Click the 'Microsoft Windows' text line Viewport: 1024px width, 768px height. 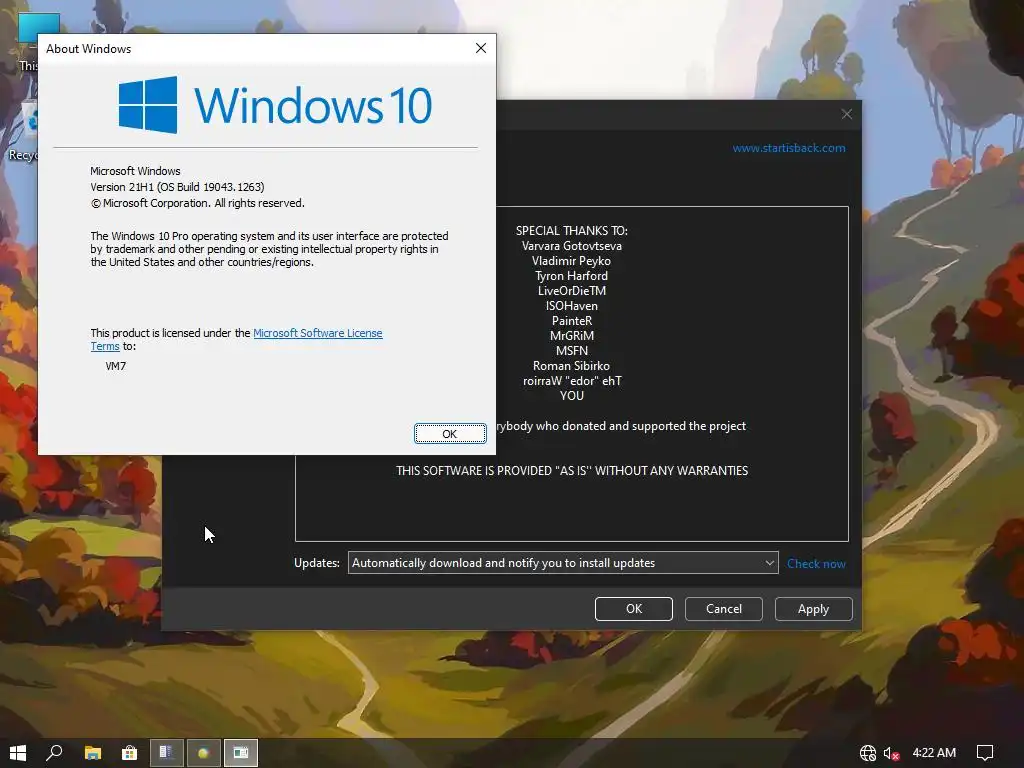pyautogui.click(x=135, y=171)
